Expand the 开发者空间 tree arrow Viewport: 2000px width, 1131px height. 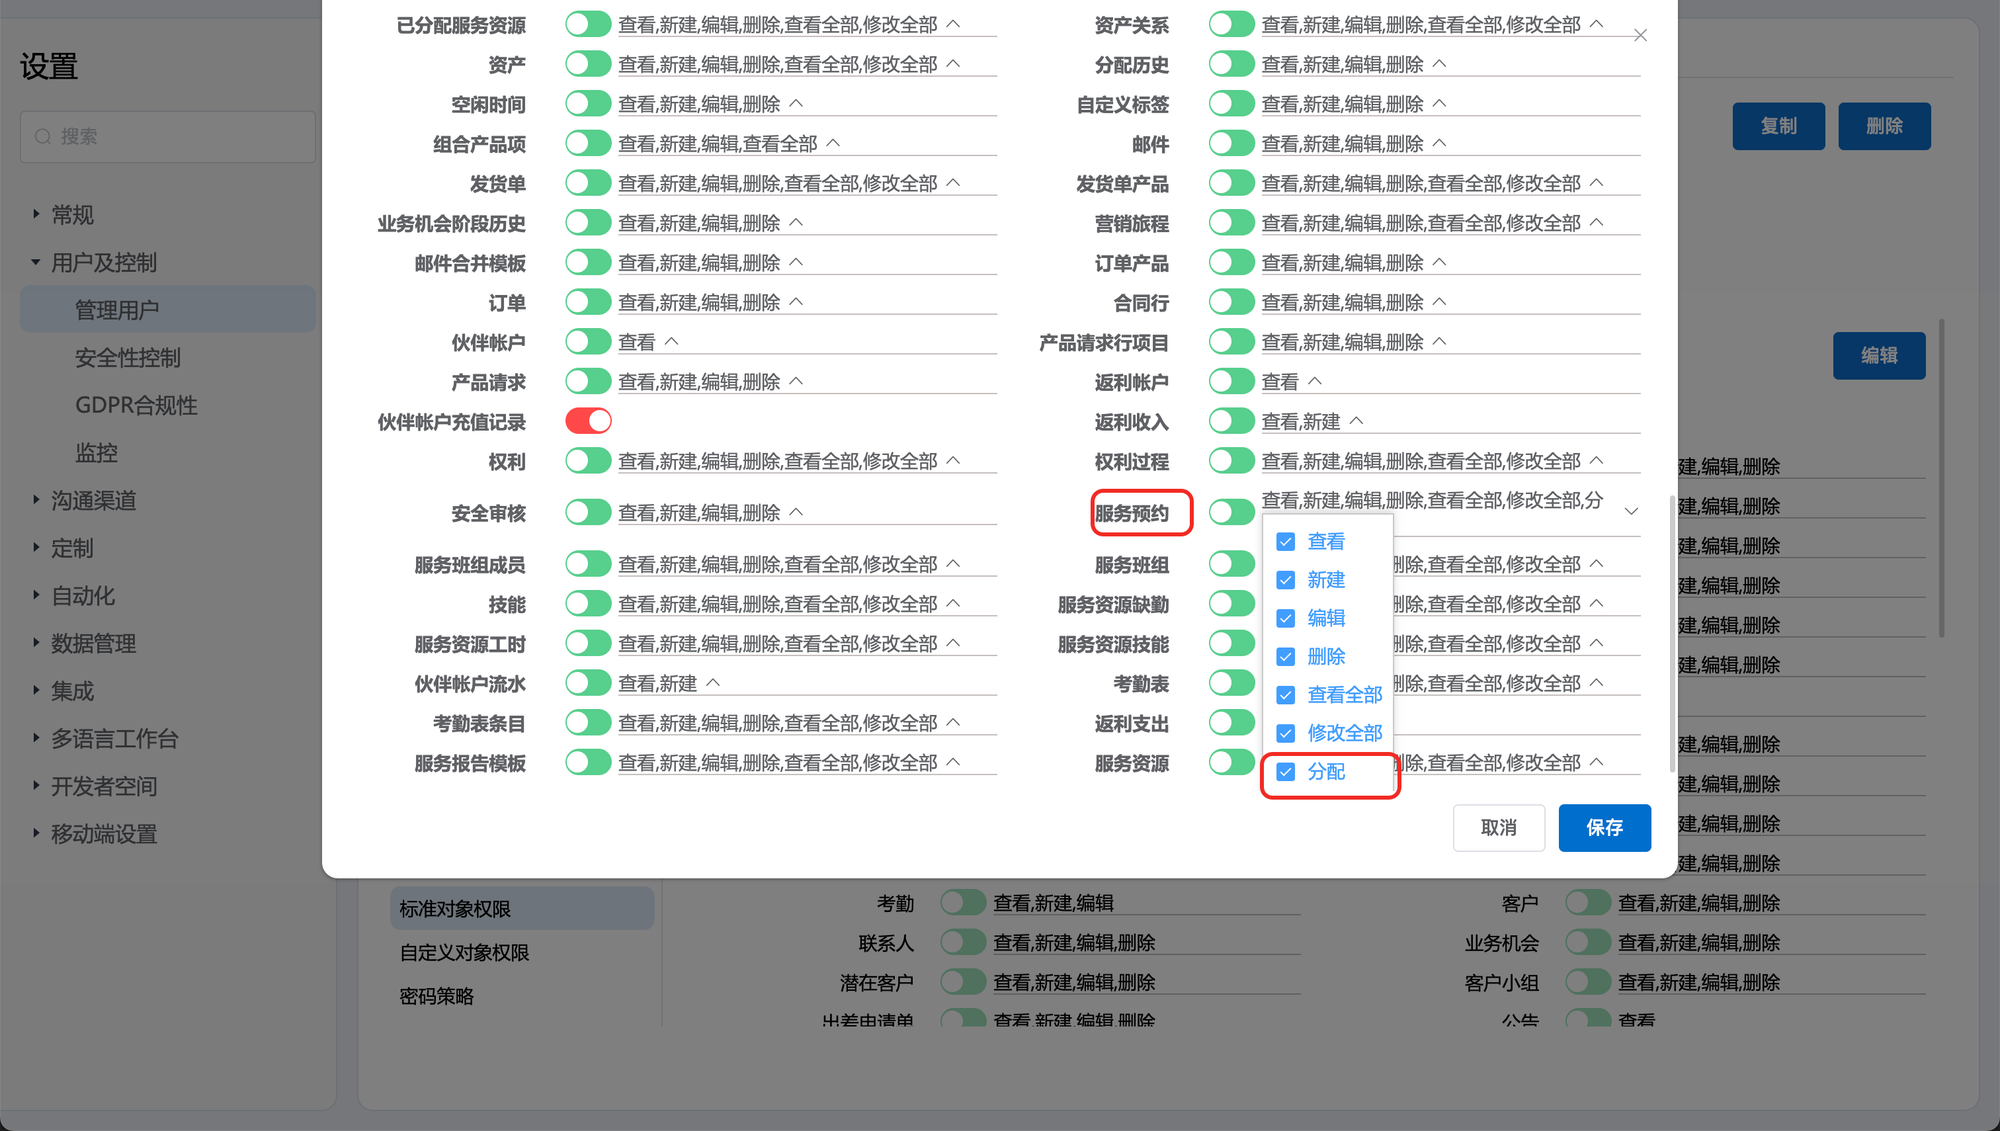(36, 785)
